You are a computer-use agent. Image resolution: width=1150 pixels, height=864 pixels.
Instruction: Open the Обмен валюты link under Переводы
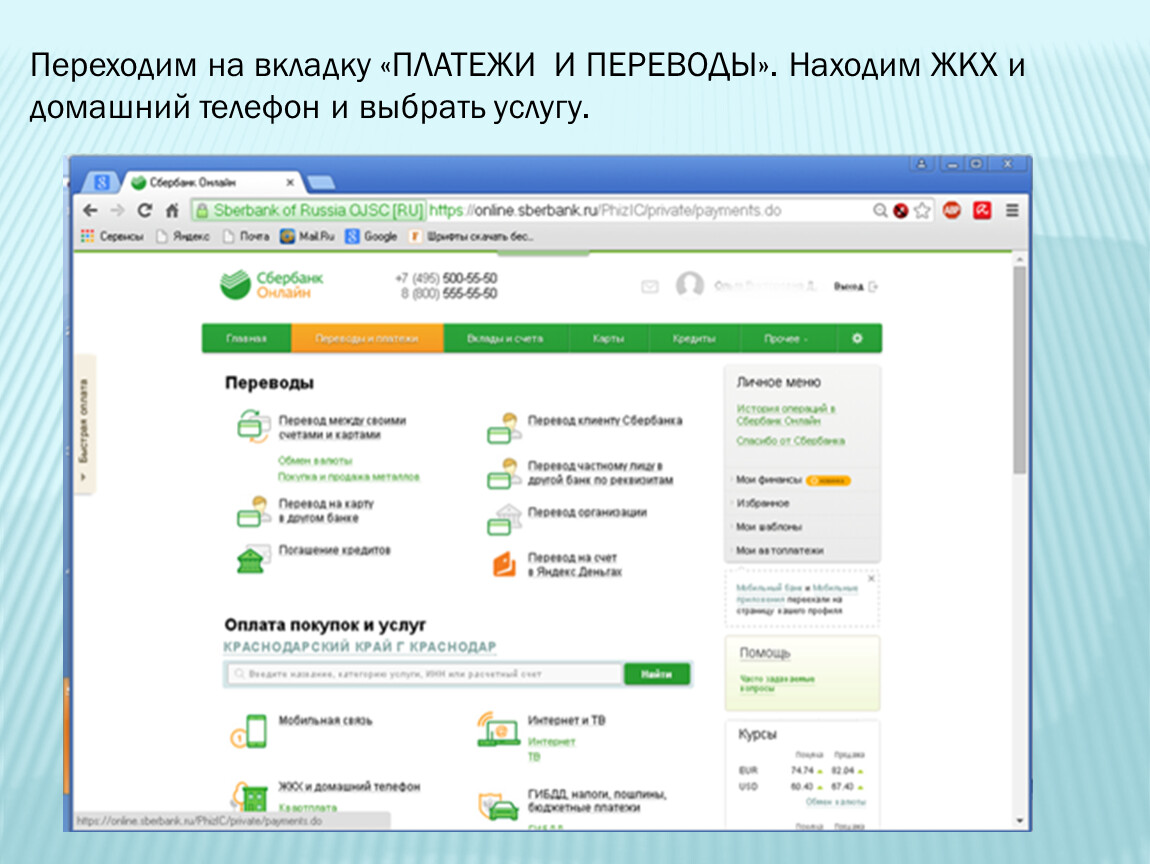tap(315, 461)
